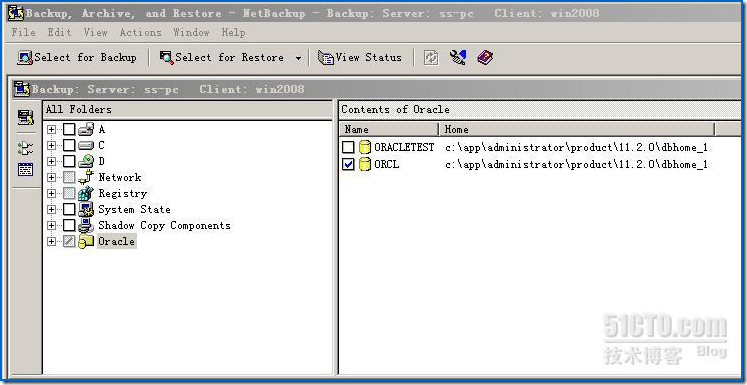
Task: Click the A floppy drive icon
Action: coord(86,129)
